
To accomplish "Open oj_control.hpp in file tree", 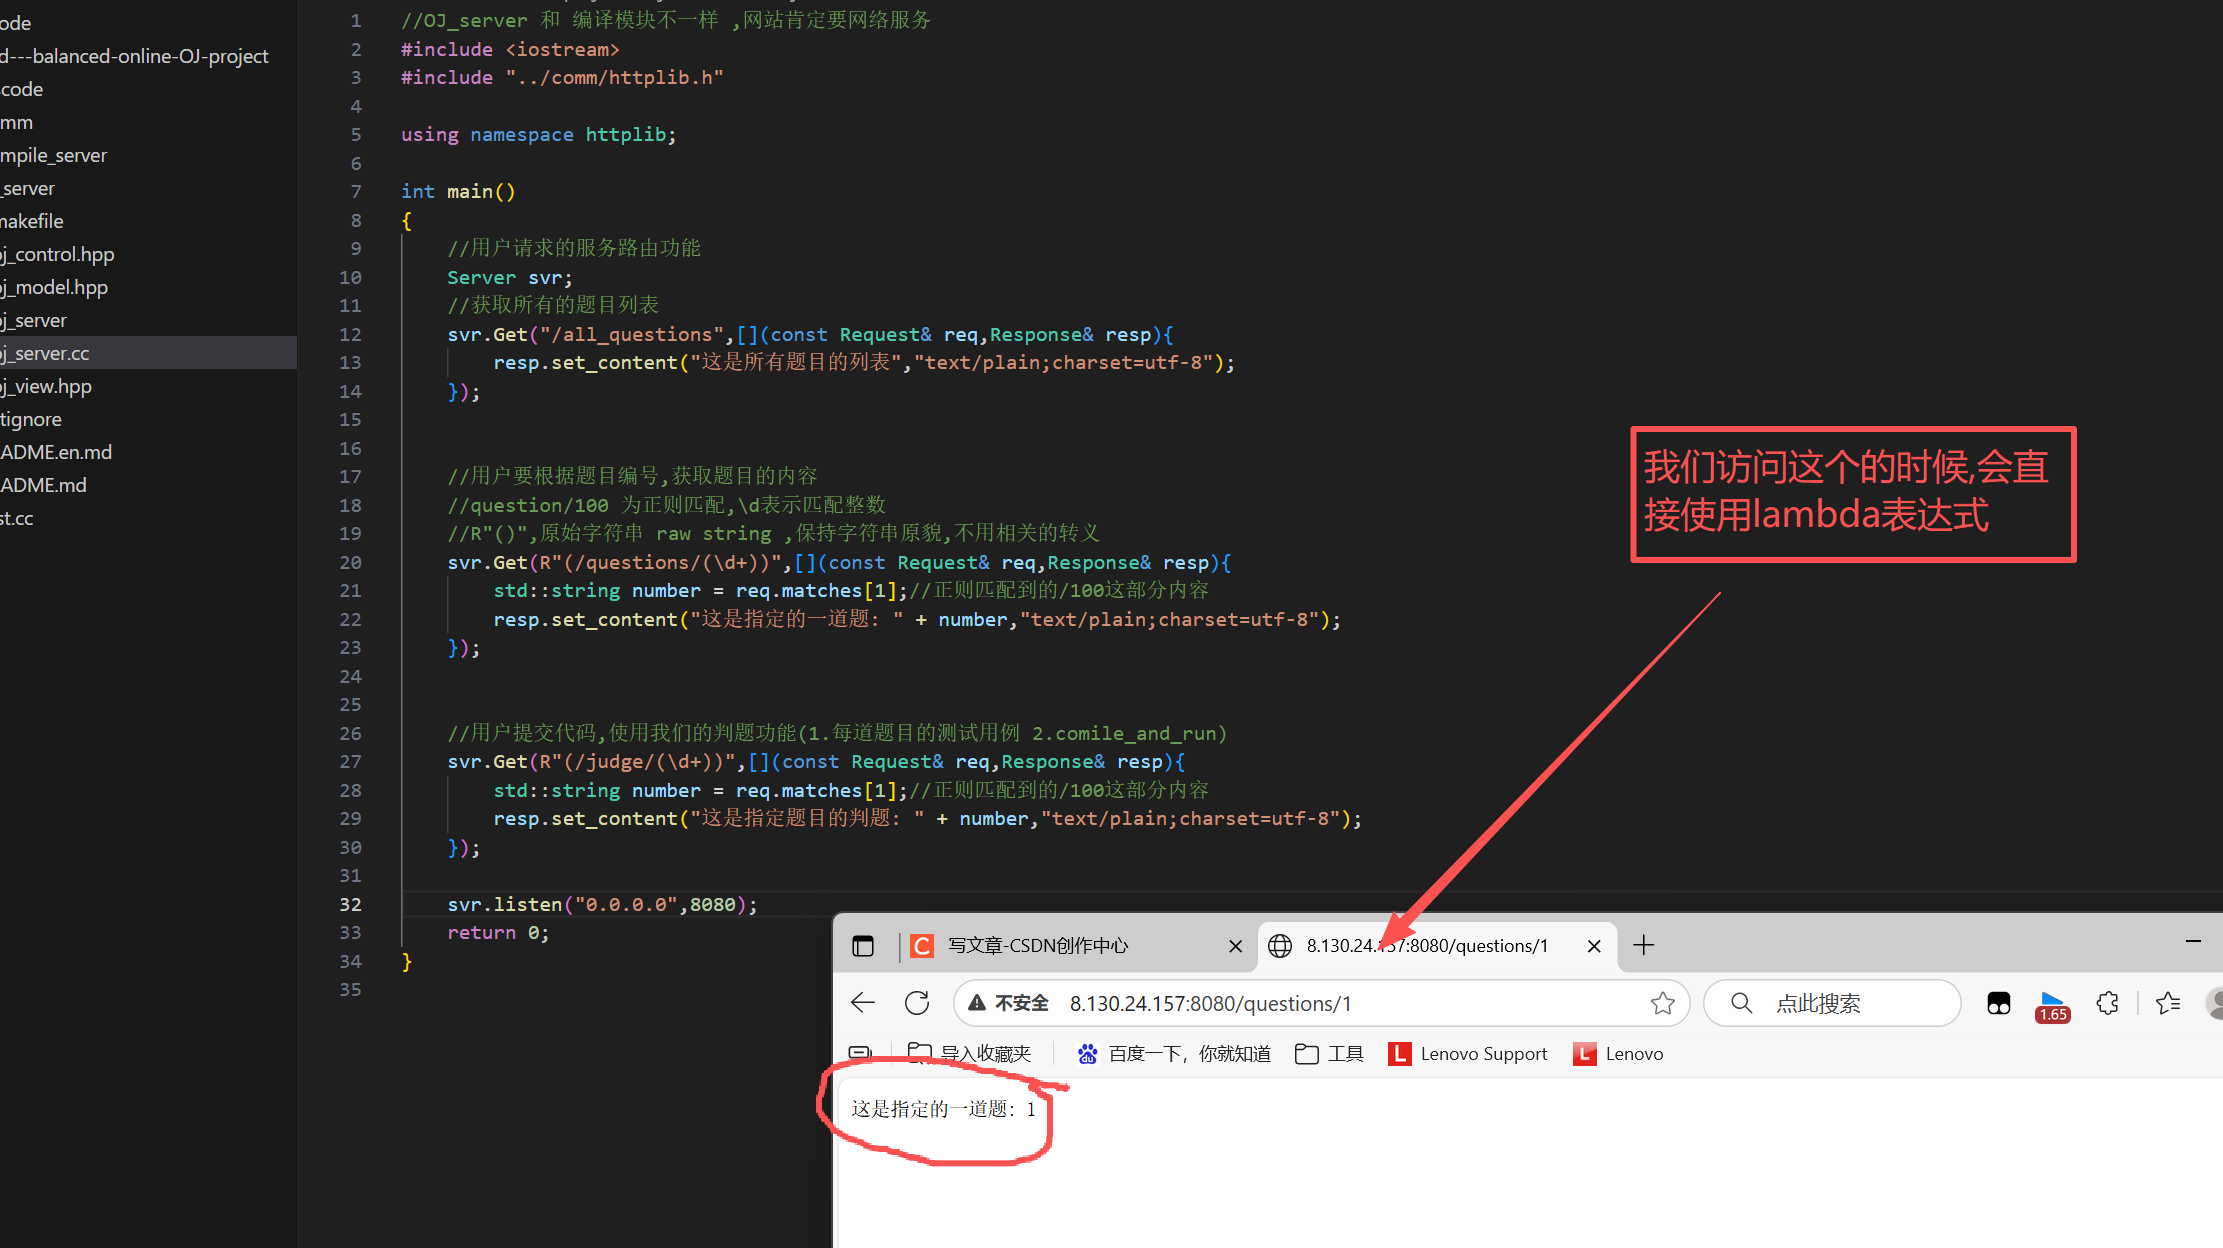I will click(57, 254).
